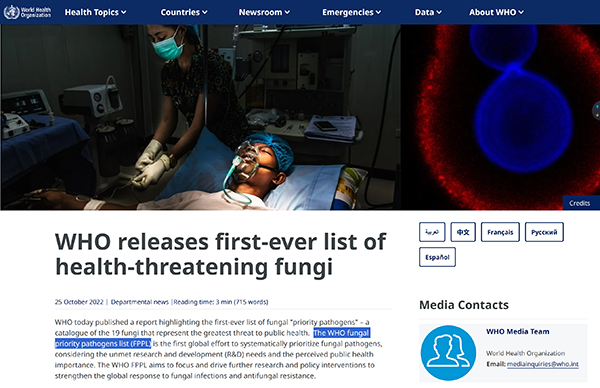Image resolution: width=600 pixels, height=388 pixels.
Task: Open the mediainquiries@who.int email link
Action: tap(543, 364)
